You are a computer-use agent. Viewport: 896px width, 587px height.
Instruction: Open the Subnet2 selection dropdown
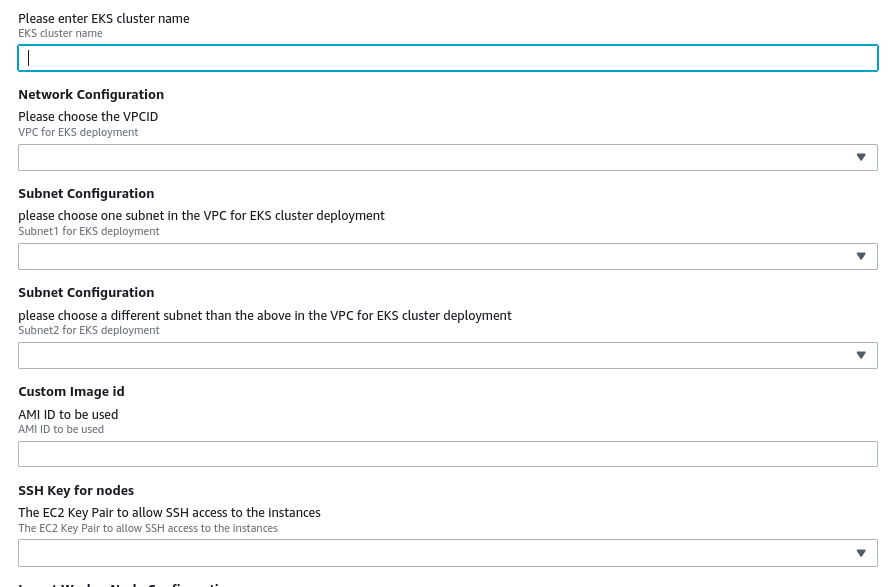click(x=447, y=355)
